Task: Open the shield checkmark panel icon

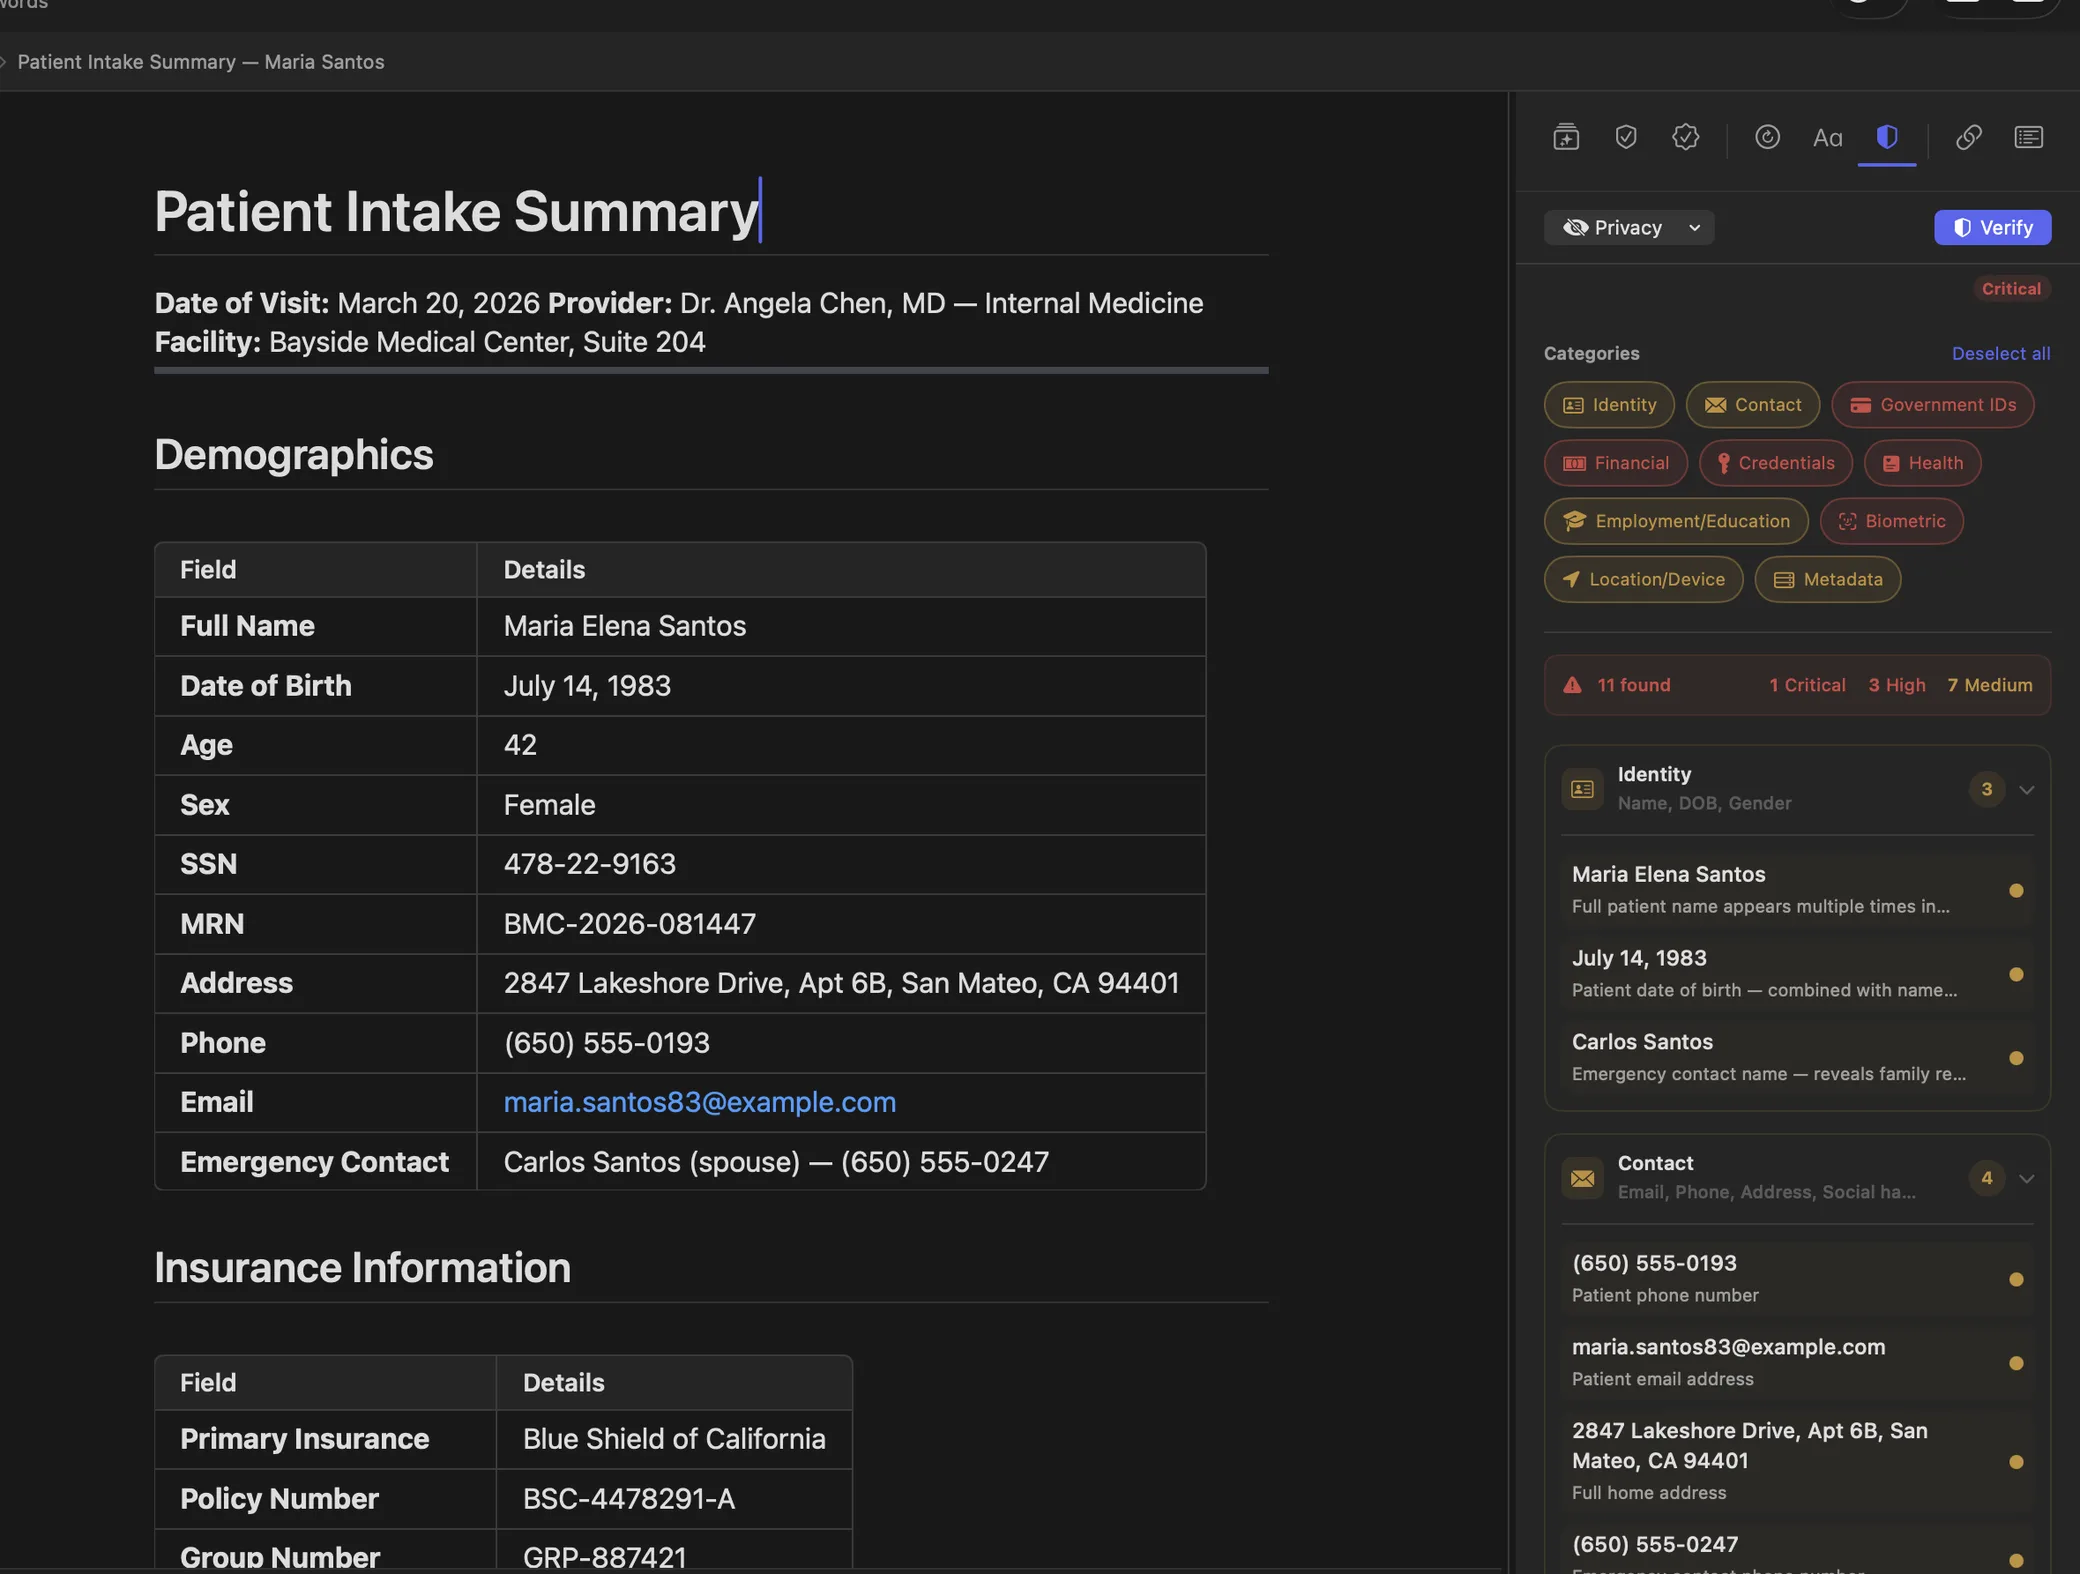Action: (1626, 137)
